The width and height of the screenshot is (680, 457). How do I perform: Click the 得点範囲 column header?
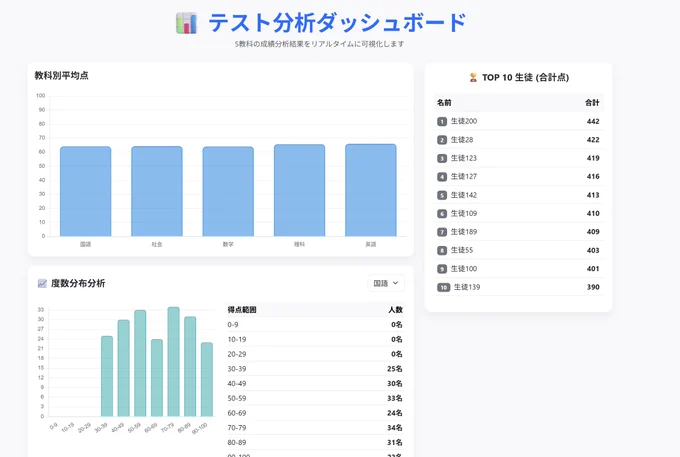pyautogui.click(x=242, y=310)
